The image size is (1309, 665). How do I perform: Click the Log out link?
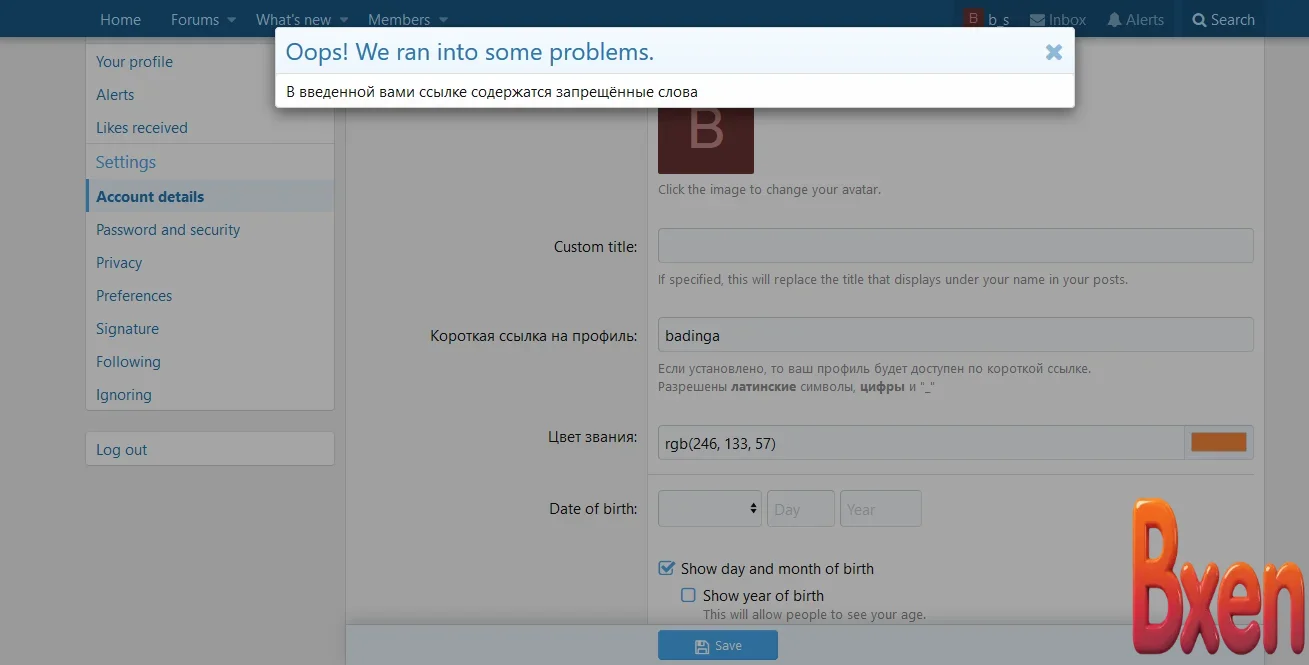click(122, 450)
